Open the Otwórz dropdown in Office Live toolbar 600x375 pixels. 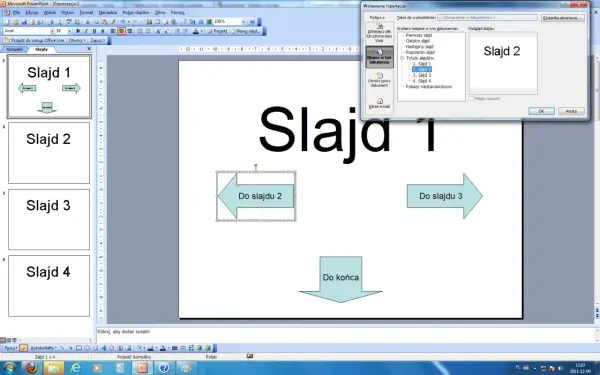pos(77,40)
